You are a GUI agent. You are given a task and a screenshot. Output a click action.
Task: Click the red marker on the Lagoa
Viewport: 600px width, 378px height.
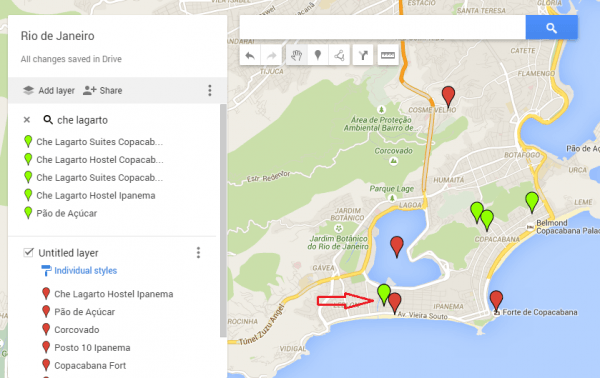click(396, 247)
